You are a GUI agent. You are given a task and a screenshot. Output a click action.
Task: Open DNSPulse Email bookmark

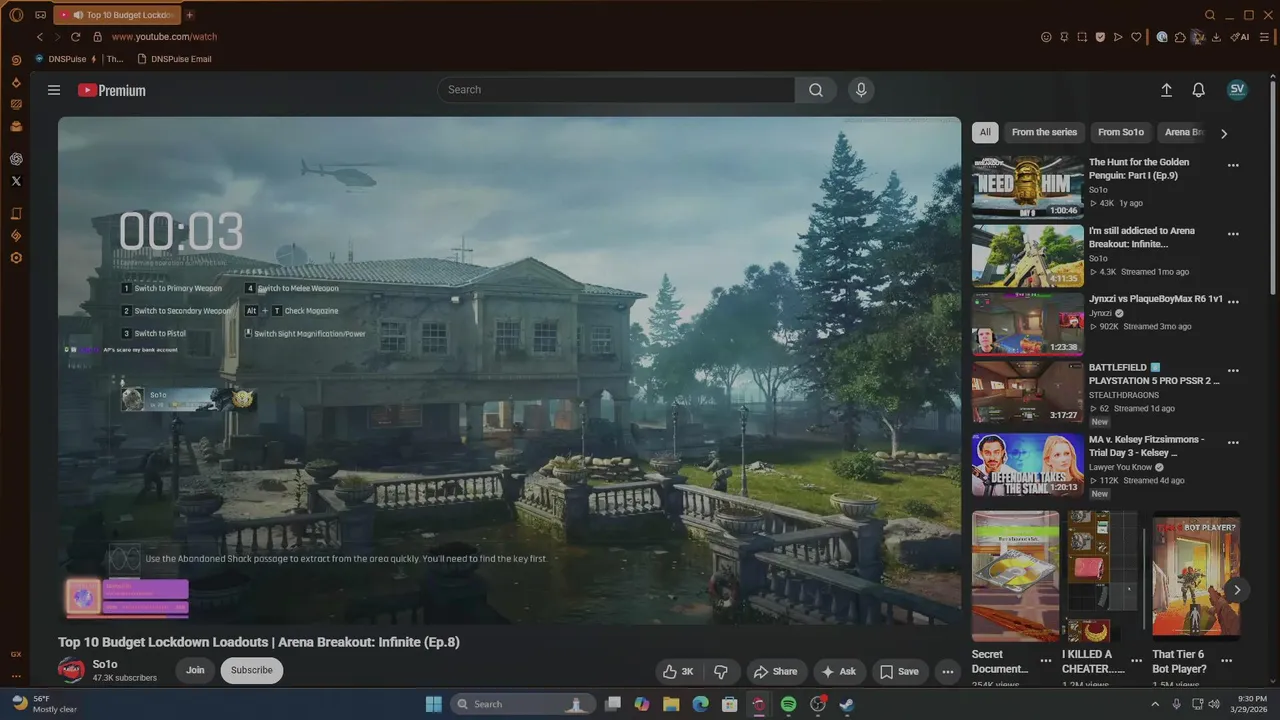coord(174,59)
